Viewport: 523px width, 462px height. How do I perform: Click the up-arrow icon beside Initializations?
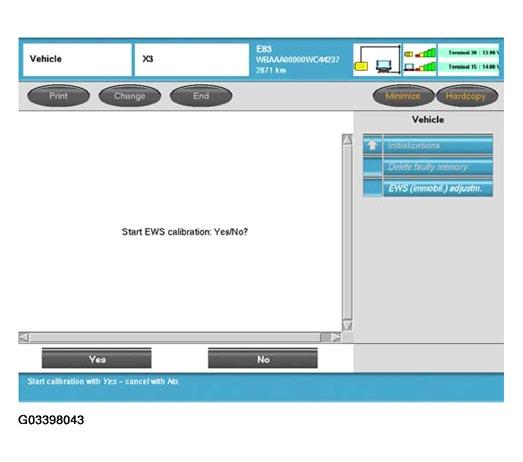click(372, 145)
